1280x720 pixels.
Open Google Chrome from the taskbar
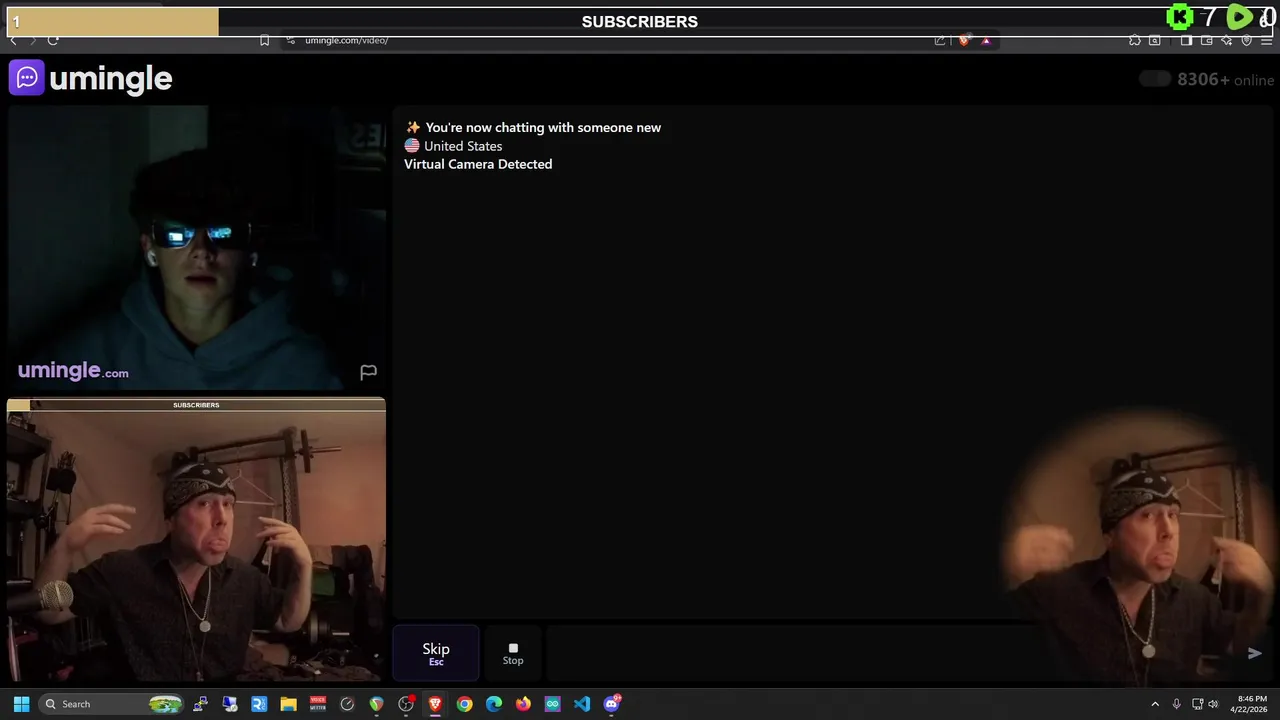click(464, 704)
